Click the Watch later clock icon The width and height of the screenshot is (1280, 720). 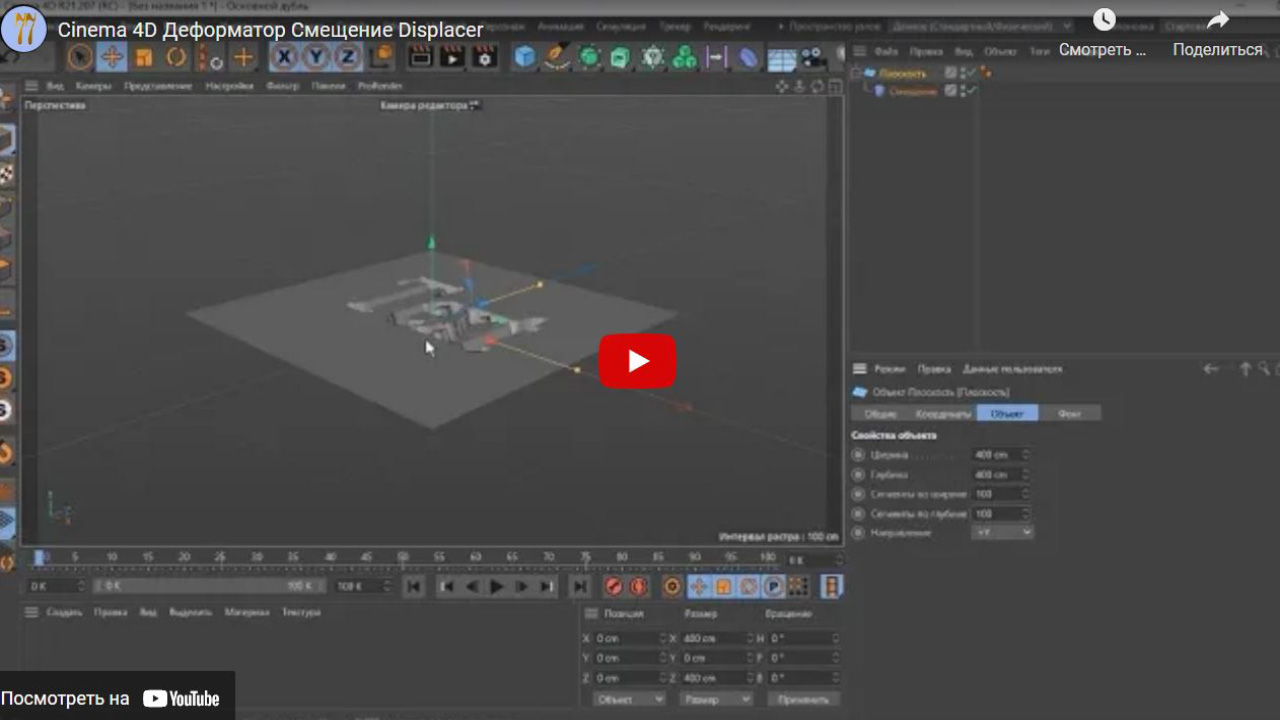point(1103,20)
